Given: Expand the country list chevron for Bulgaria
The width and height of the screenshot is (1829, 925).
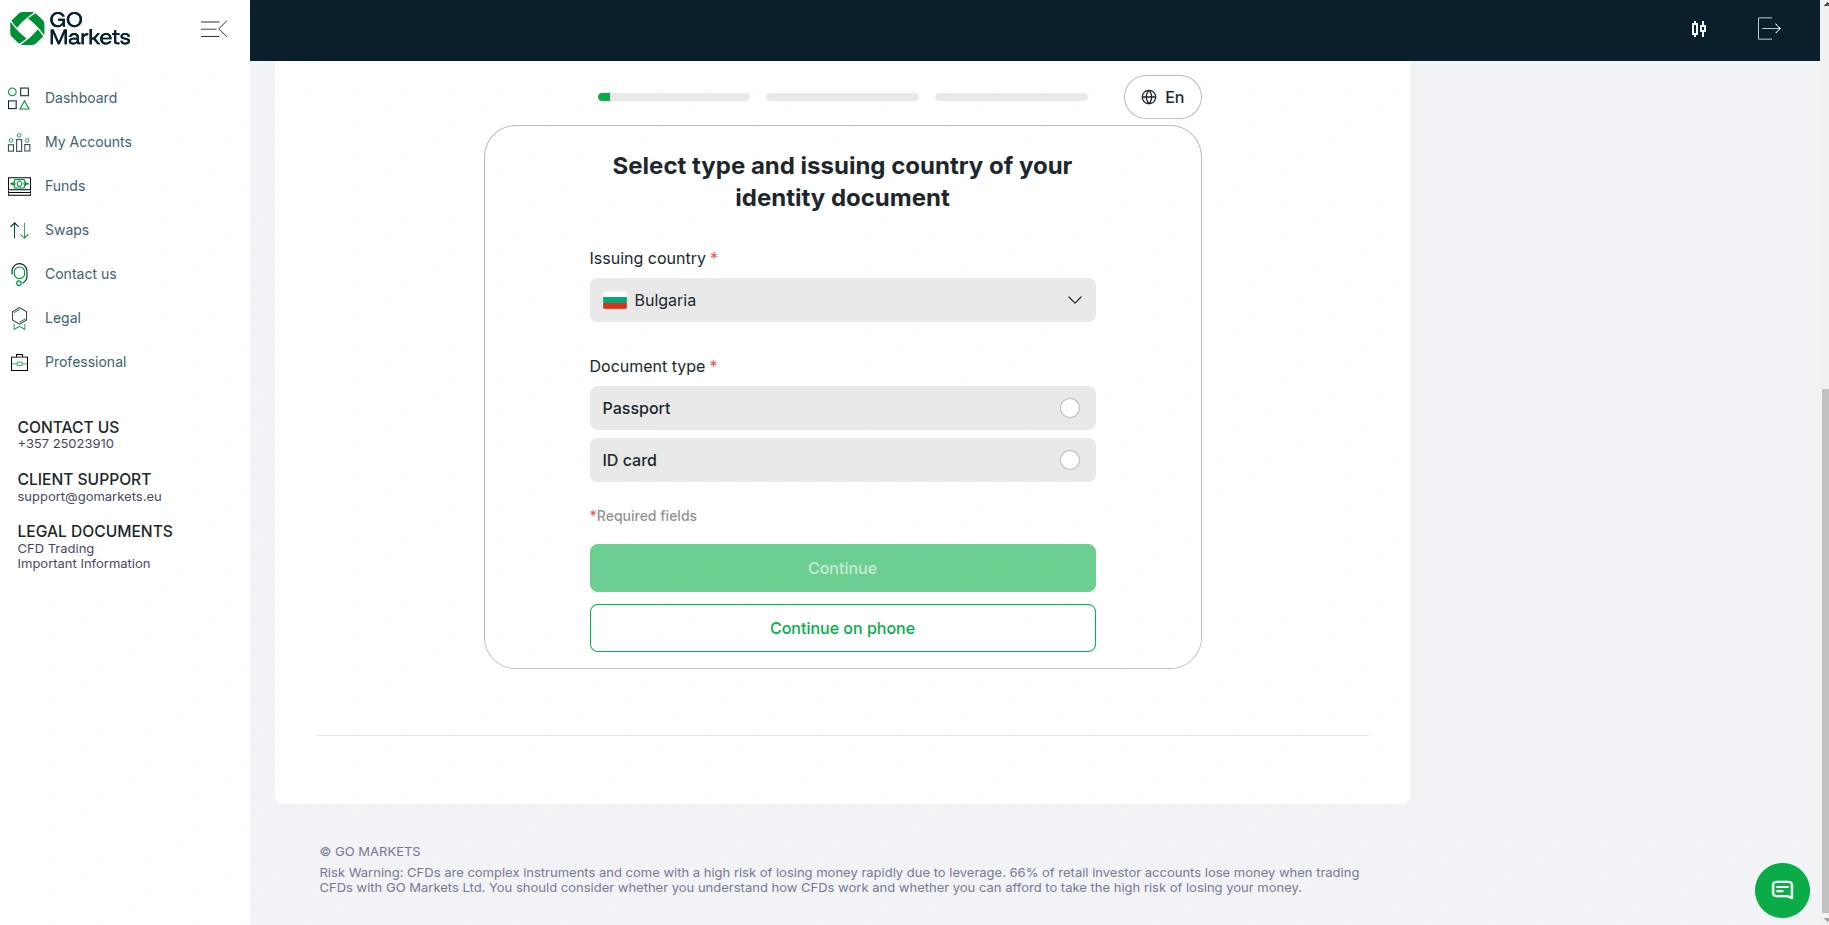Looking at the screenshot, I should click(x=1074, y=300).
